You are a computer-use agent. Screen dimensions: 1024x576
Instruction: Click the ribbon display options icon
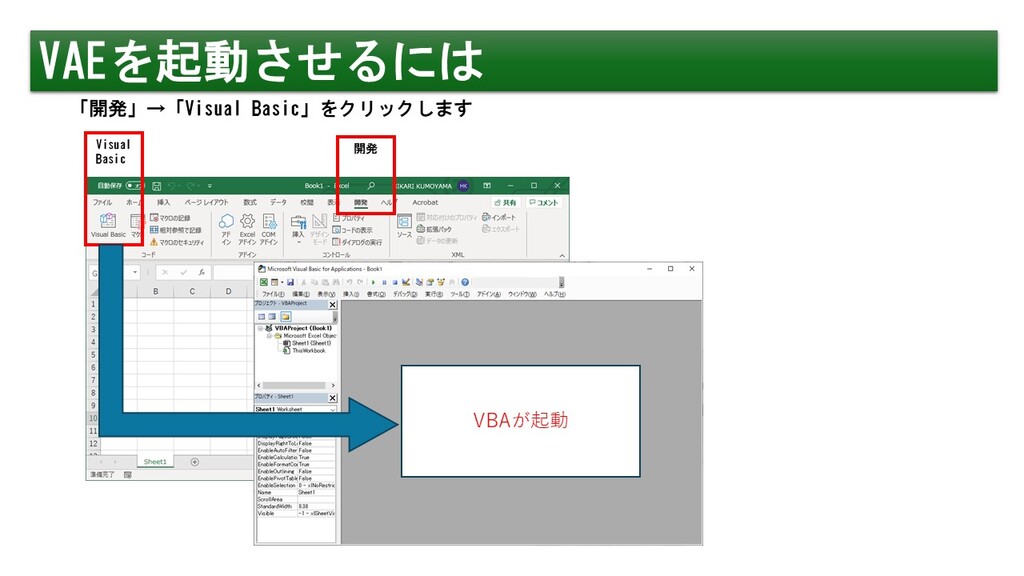(487, 185)
